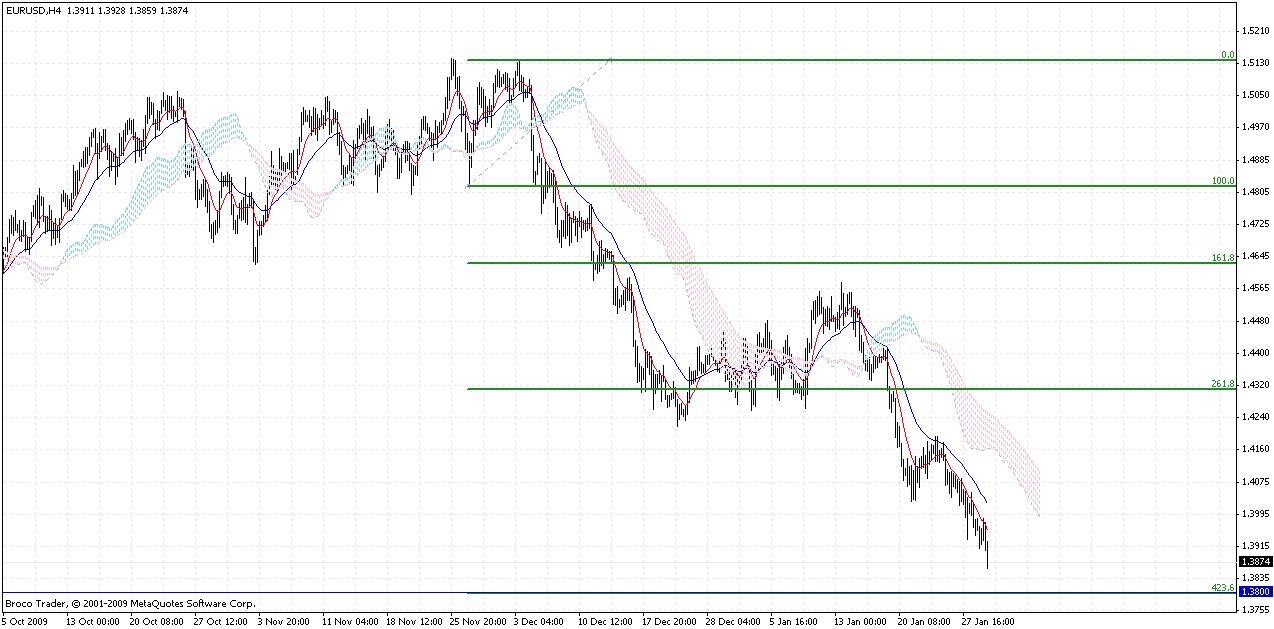Select the 100.0 Fibonacci level line

click(x=850, y=186)
